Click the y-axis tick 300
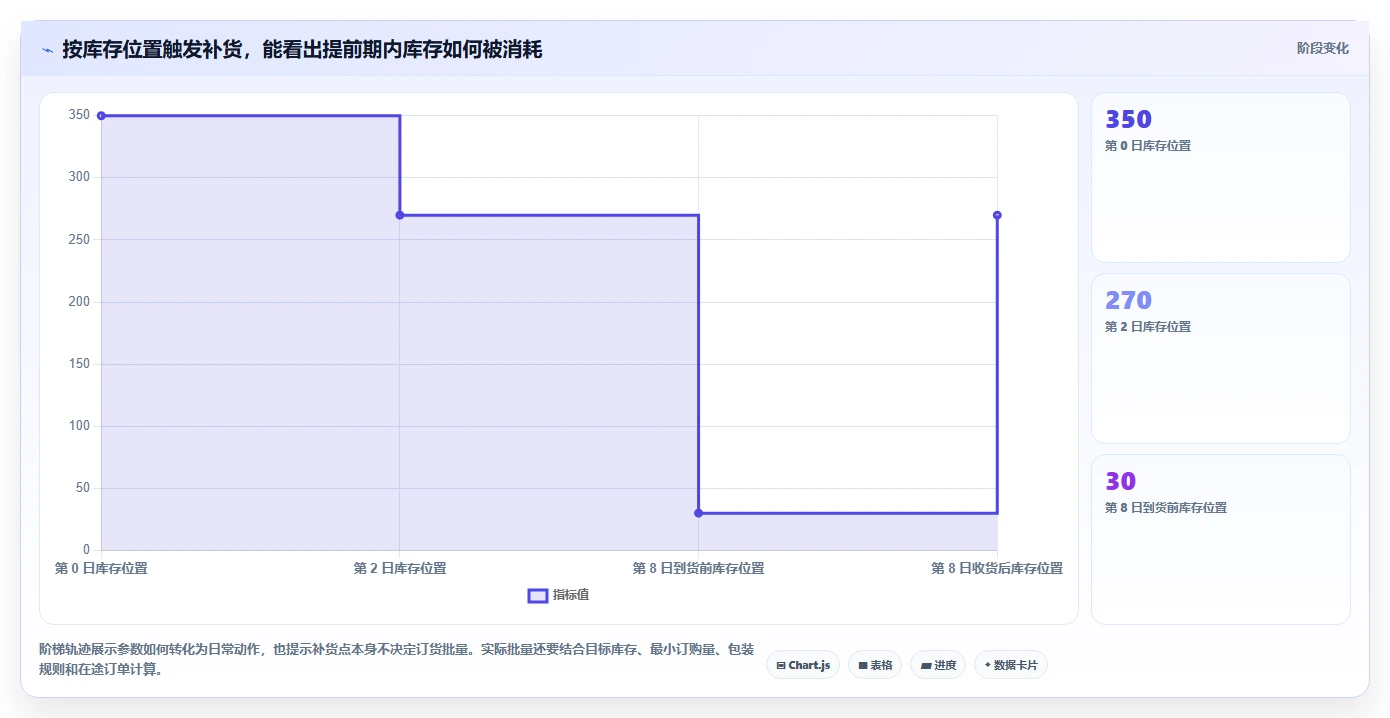This screenshot has height=718, width=1390. tap(79, 177)
